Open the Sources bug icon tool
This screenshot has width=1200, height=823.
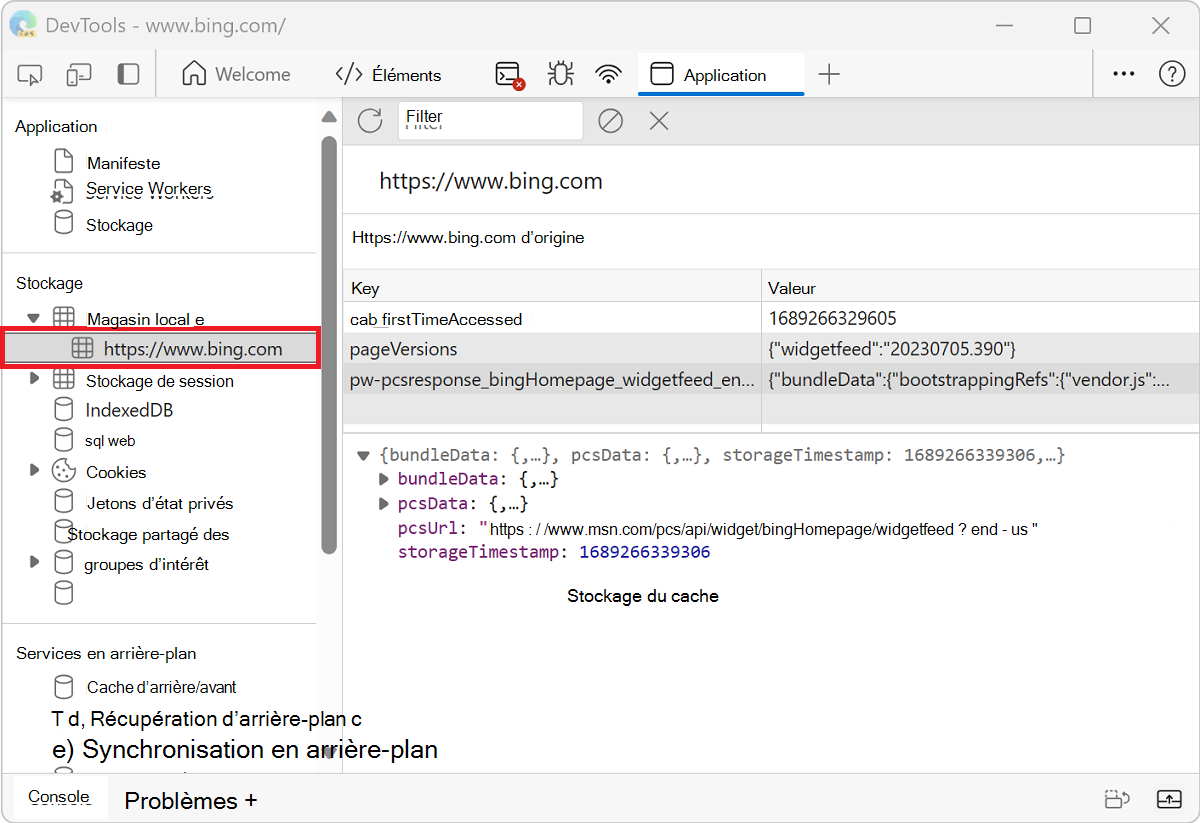click(560, 75)
